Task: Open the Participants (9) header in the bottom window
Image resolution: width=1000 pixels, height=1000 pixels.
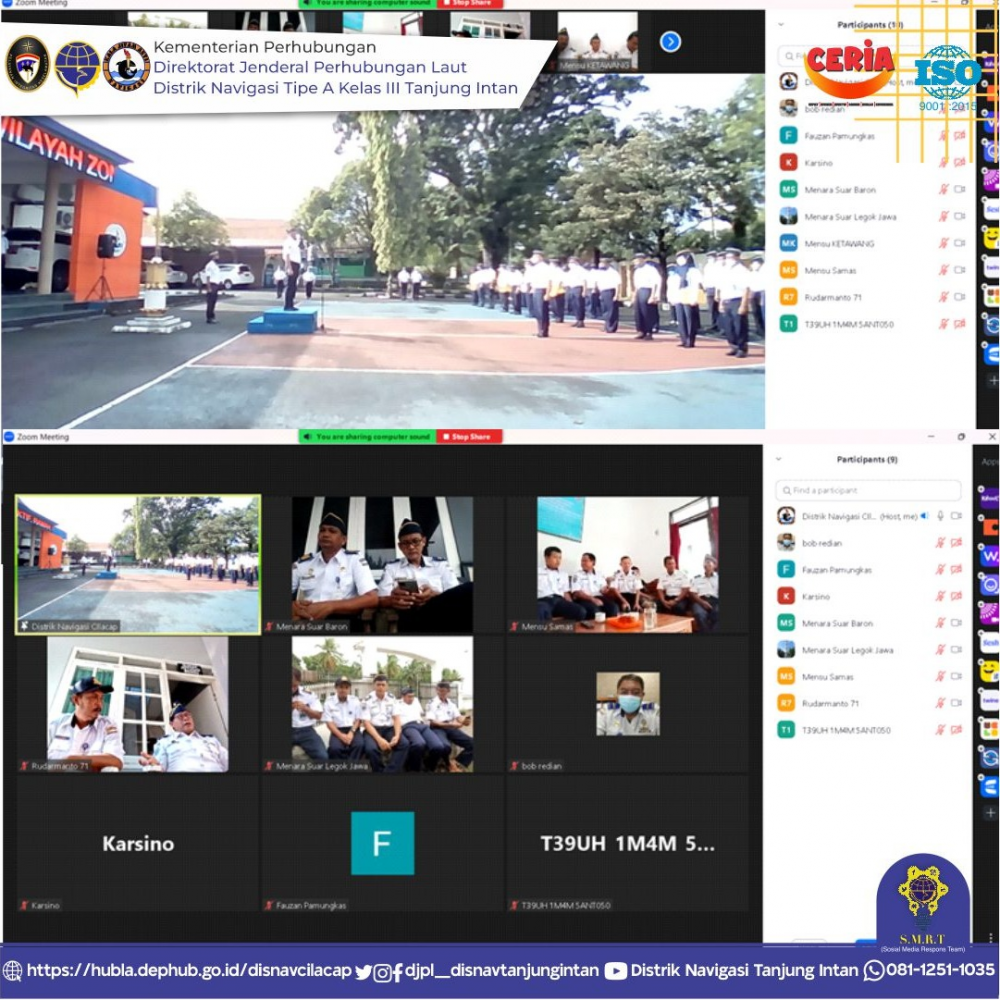Action: click(867, 459)
